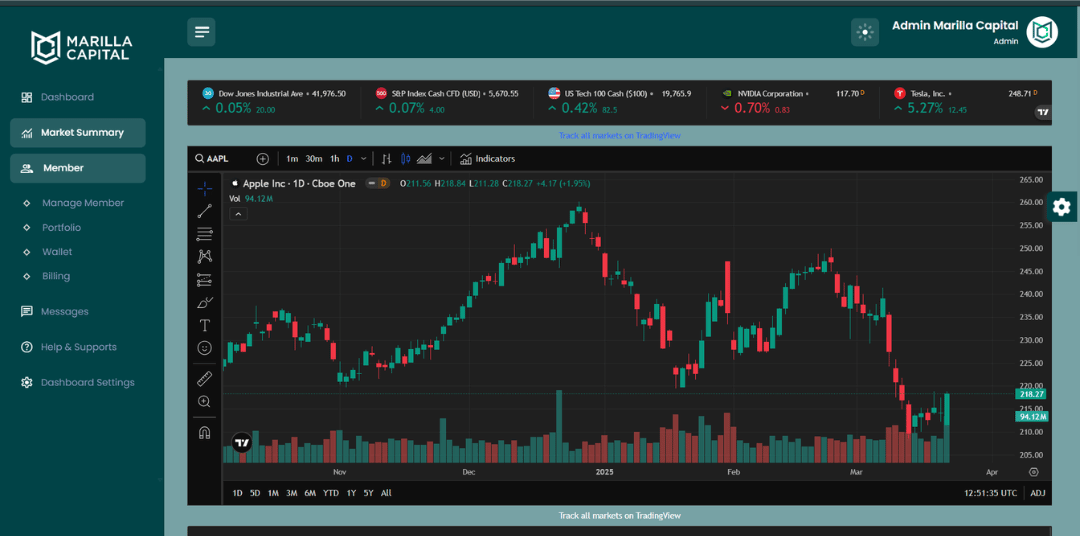
Task: Click top Track all markets on TradingView link
Action: 619,136
